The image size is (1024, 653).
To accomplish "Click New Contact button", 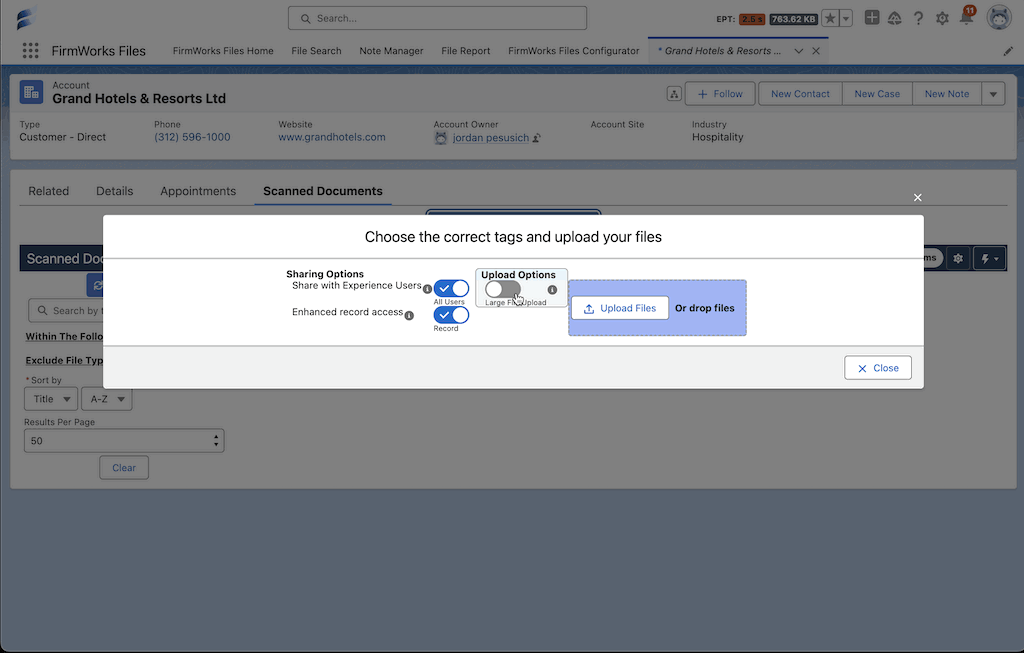I will point(800,94).
